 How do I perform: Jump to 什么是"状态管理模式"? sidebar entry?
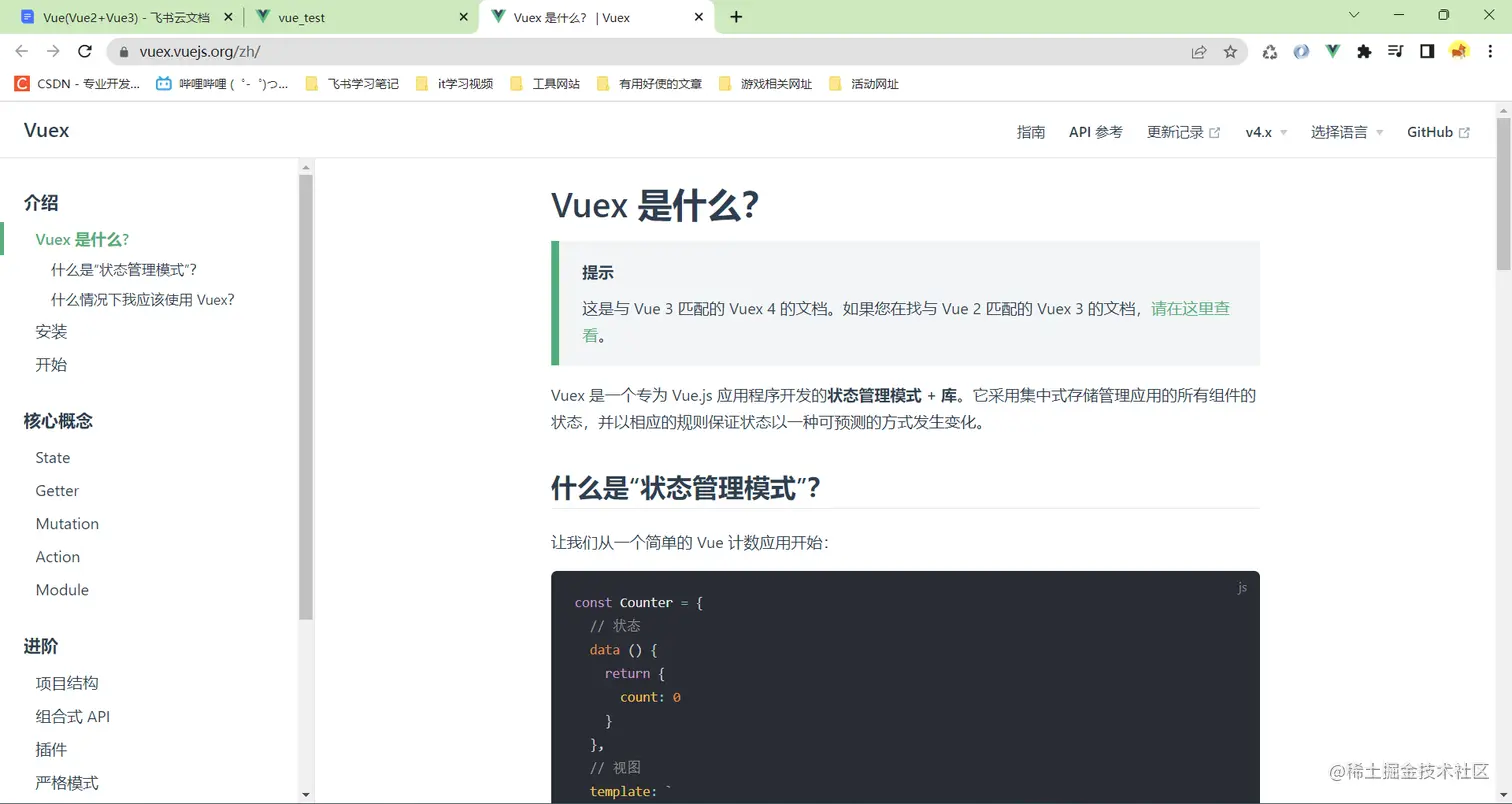click(124, 270)
